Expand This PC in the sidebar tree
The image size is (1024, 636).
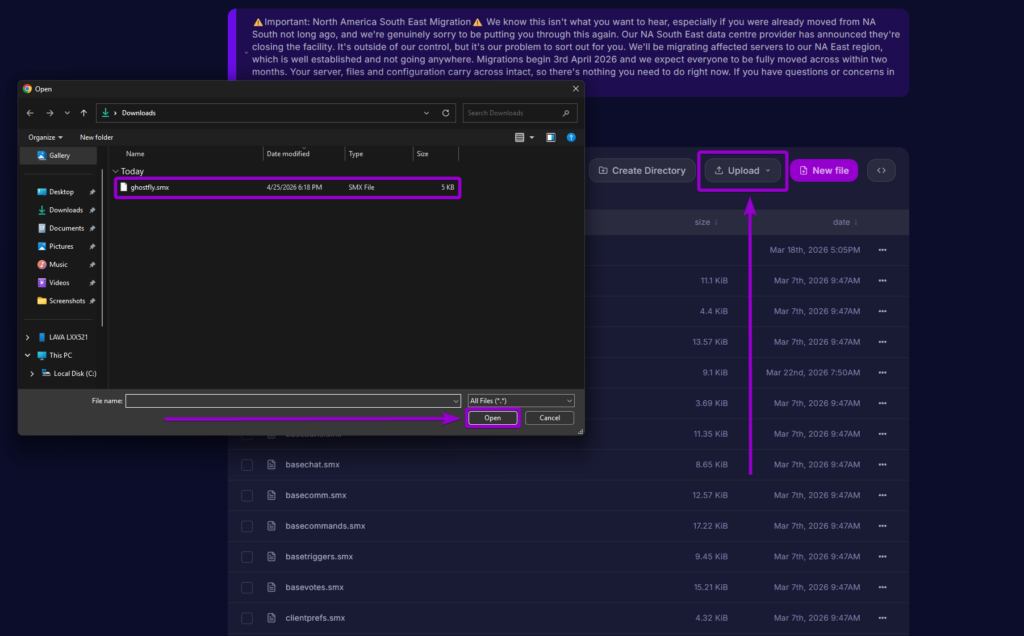coord(27,355)
